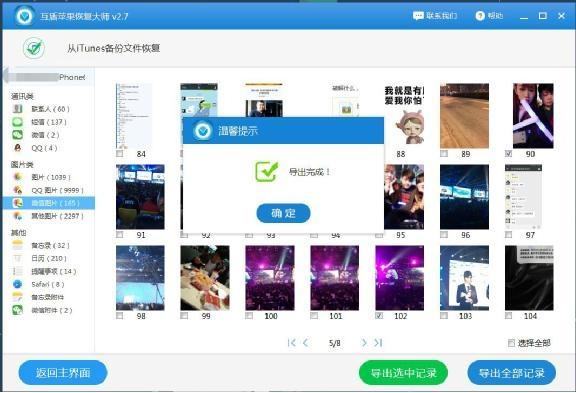Enable the 选择全部 select all checkbox
The height and width of the screenshot is (393, 576).
(x=511, y=343)
